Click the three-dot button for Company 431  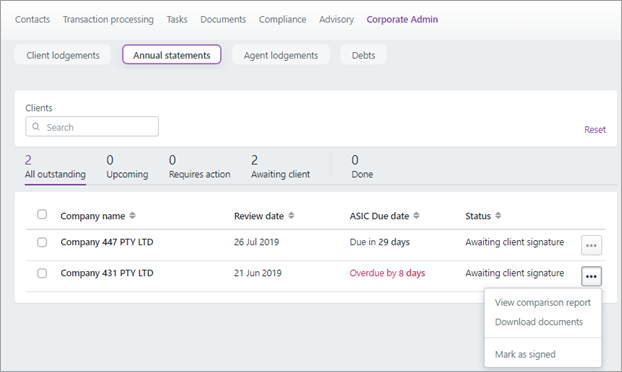[x=591, y=276]
